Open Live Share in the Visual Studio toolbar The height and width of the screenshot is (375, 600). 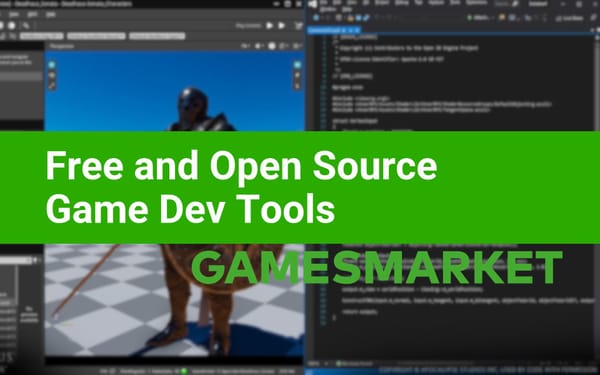569,18
